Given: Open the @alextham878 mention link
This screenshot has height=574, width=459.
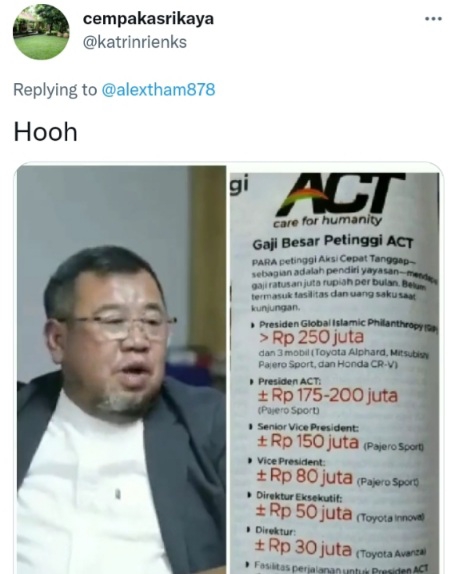Looking at the screenshot, I should click(158, 90).
